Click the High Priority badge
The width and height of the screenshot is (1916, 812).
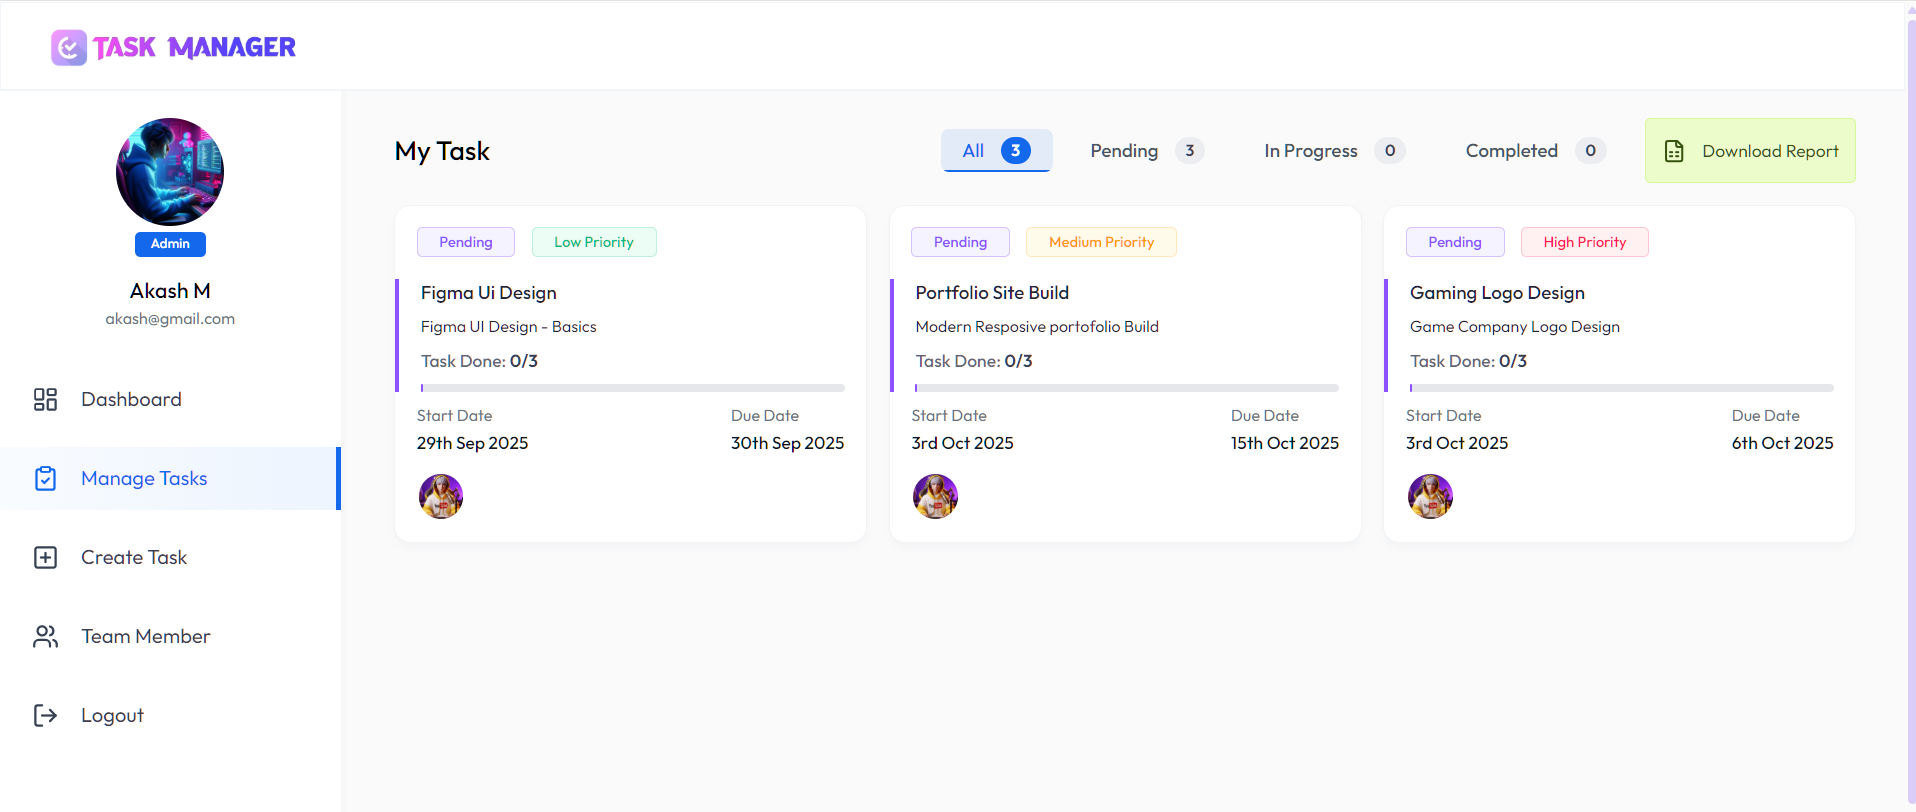click(1584, 242)
